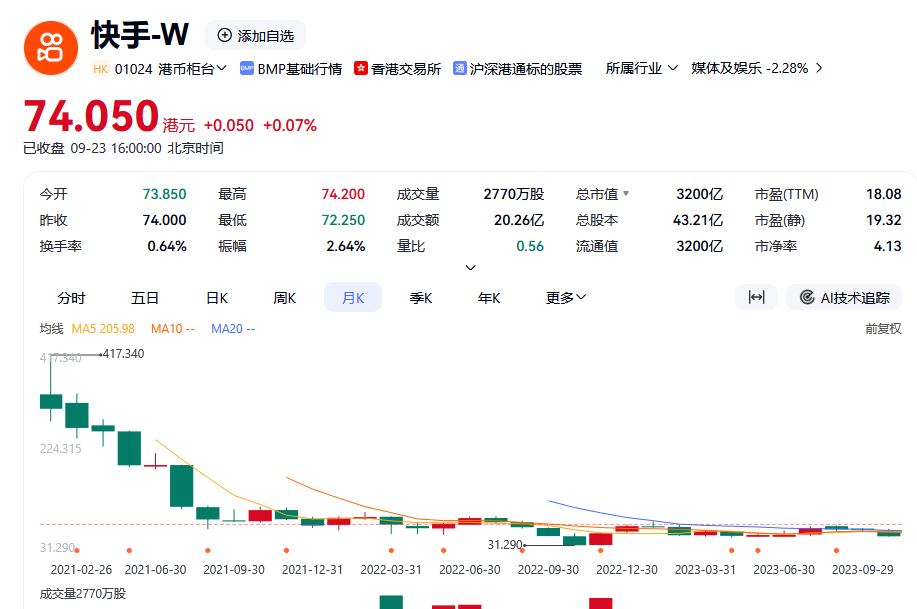Viewport: 917px width, 609px height.
Task: Toggle MA10 moving average line
Action: [173, 329]
